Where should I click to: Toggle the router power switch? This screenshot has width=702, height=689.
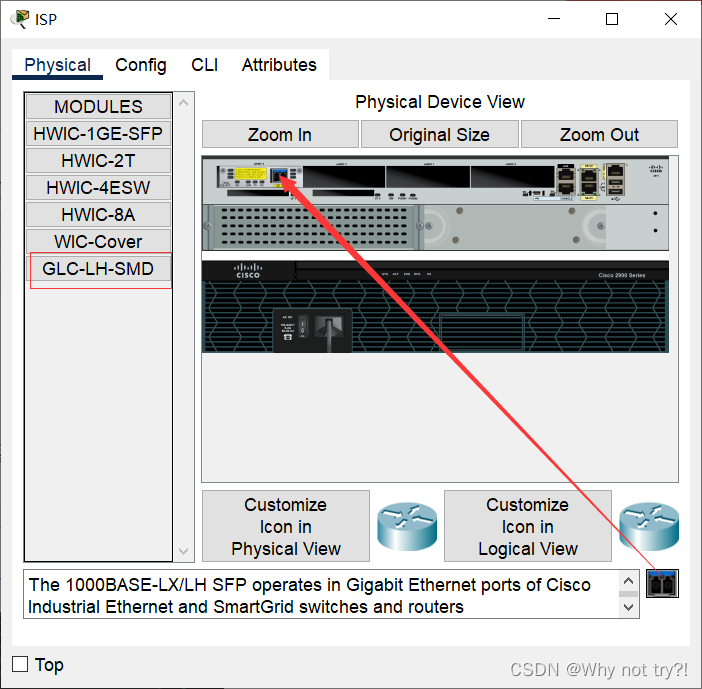point(302,328)
